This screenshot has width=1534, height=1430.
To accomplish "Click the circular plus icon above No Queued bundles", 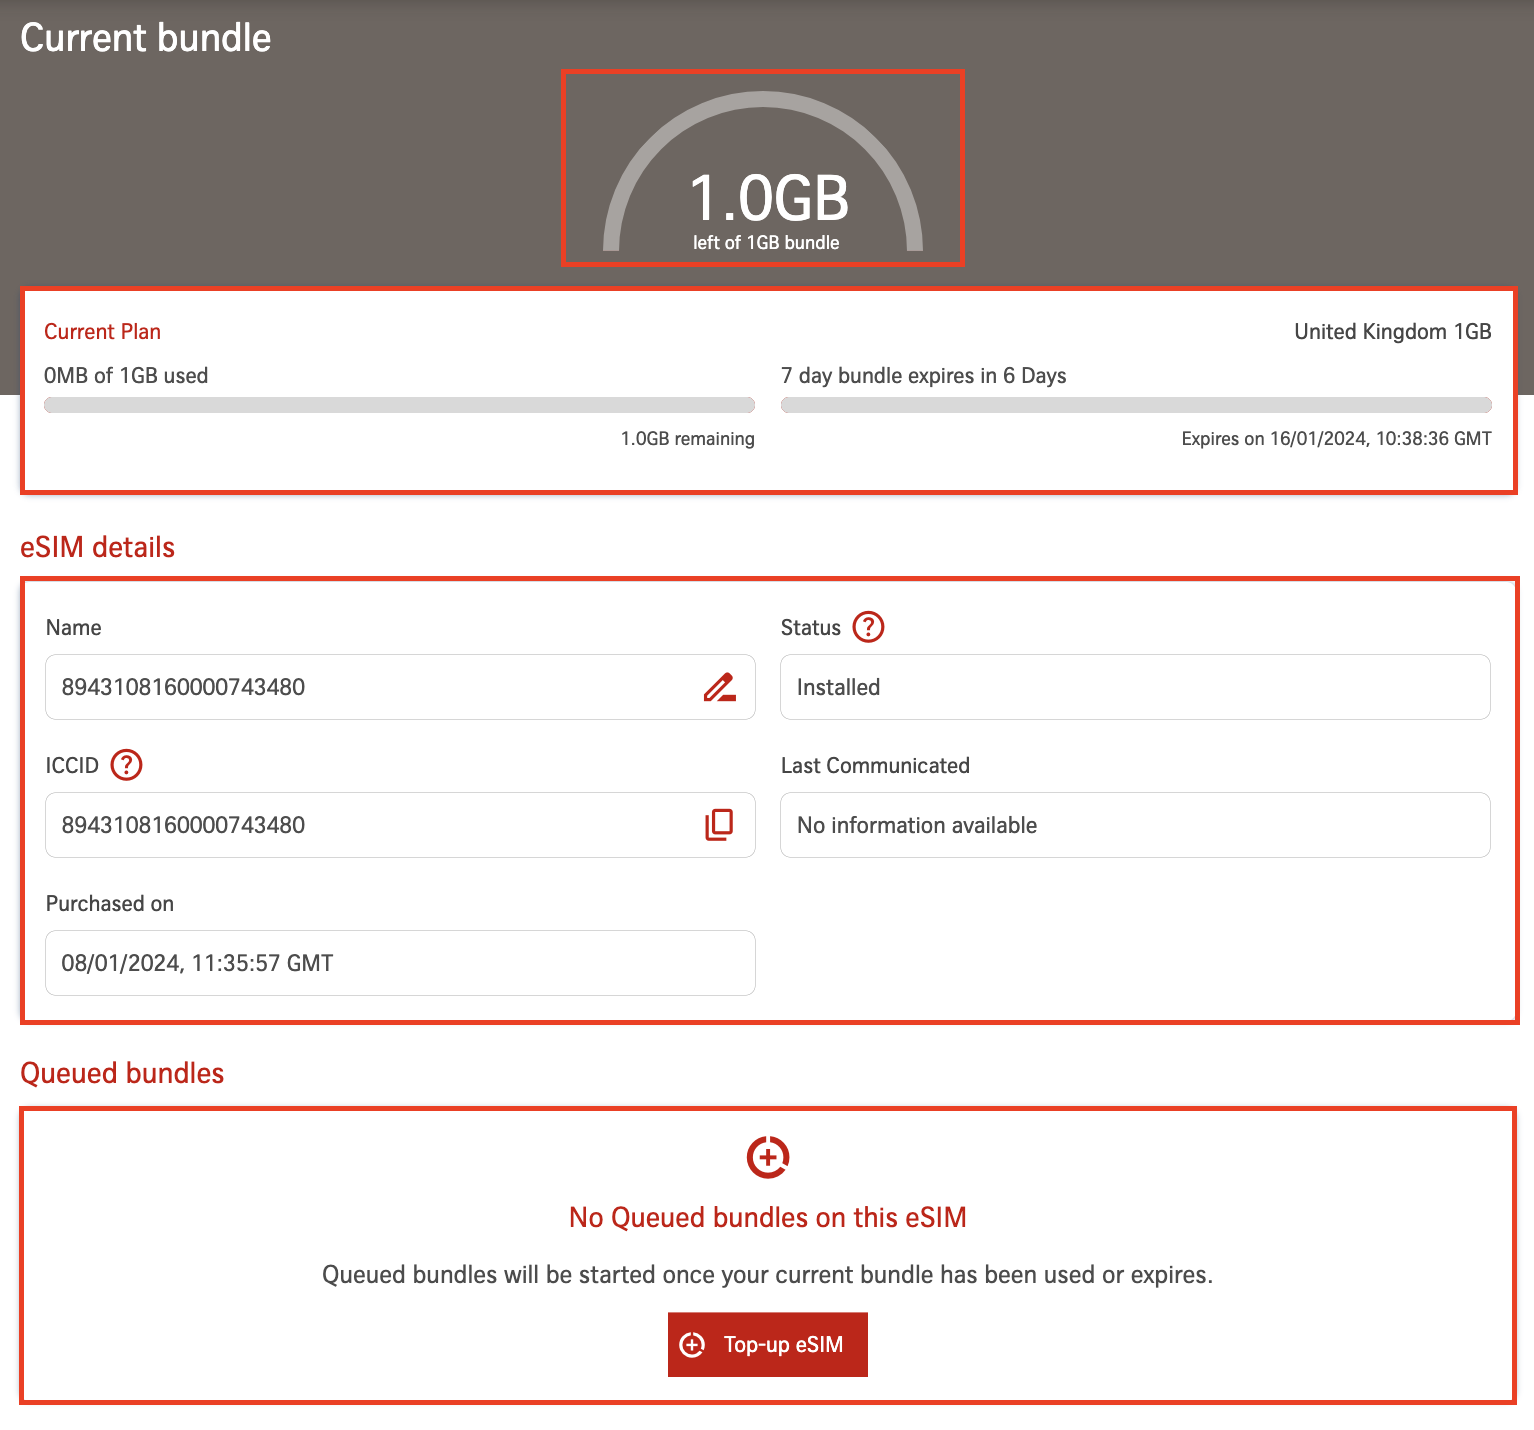I will click(767, 1157).
